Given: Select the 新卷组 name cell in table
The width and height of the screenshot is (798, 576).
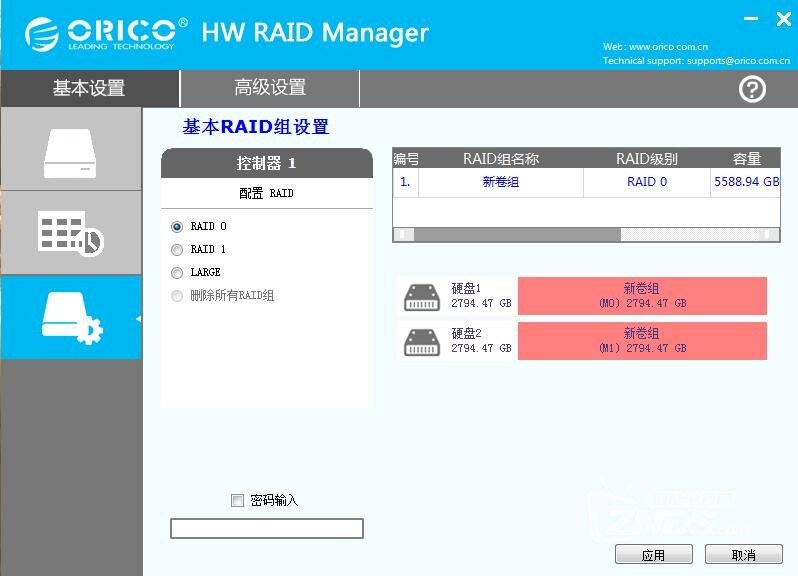Looking at the screenshot, I should 501,182.
